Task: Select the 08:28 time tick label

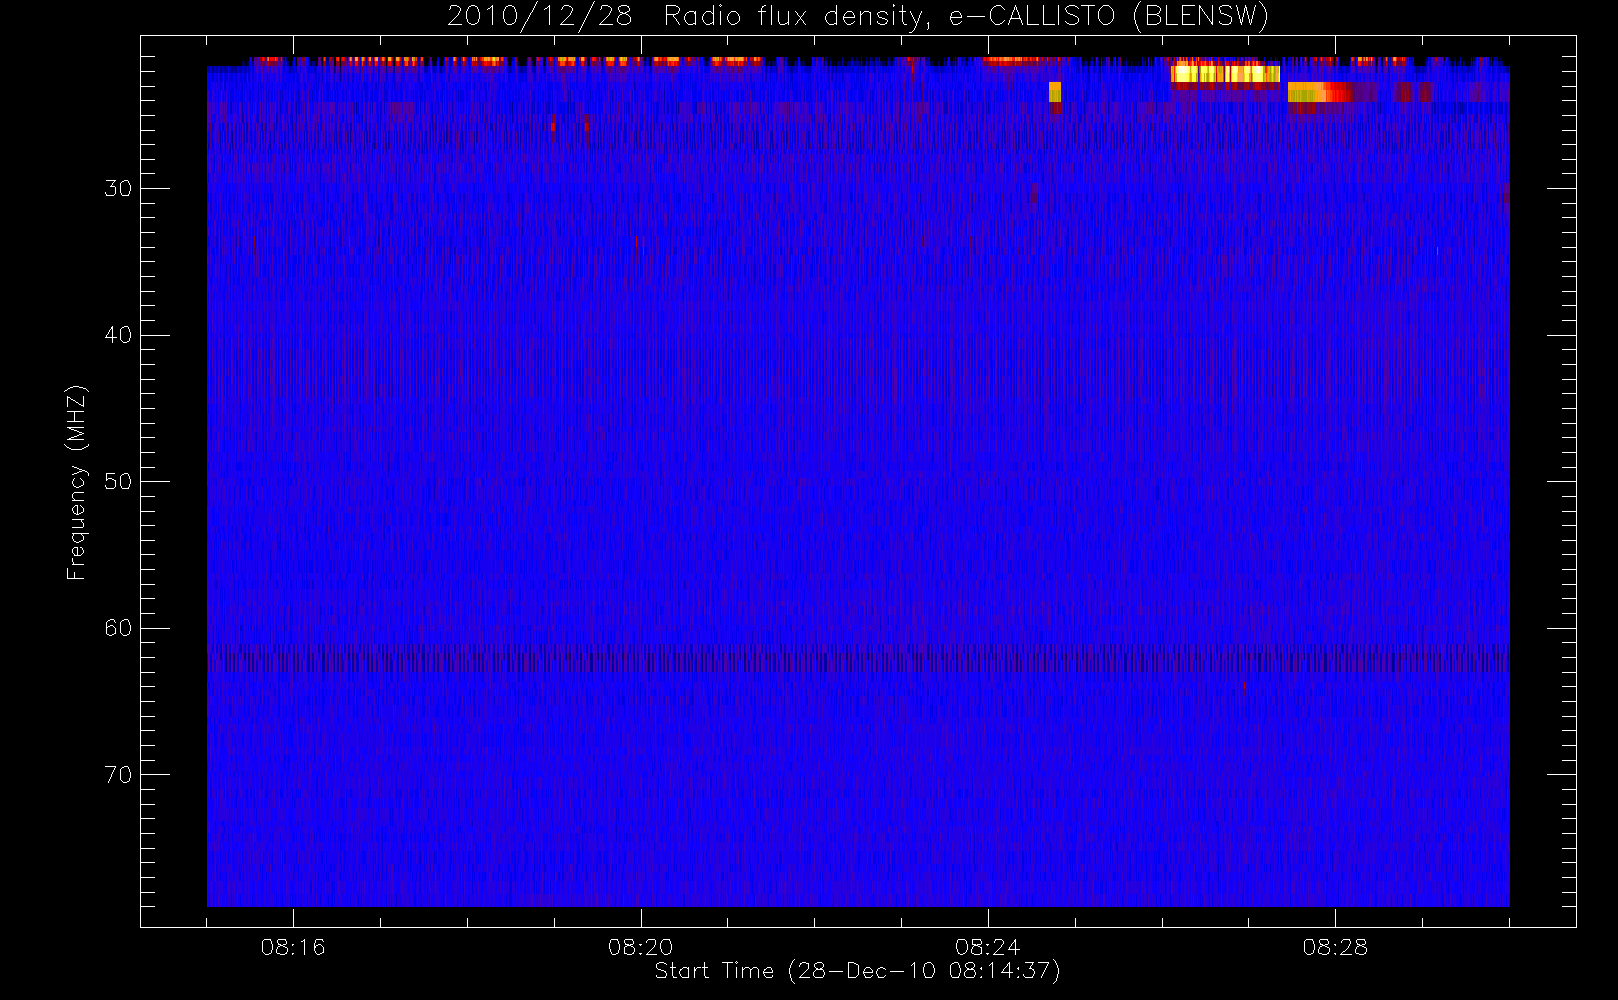Action: click(1334, 947)
